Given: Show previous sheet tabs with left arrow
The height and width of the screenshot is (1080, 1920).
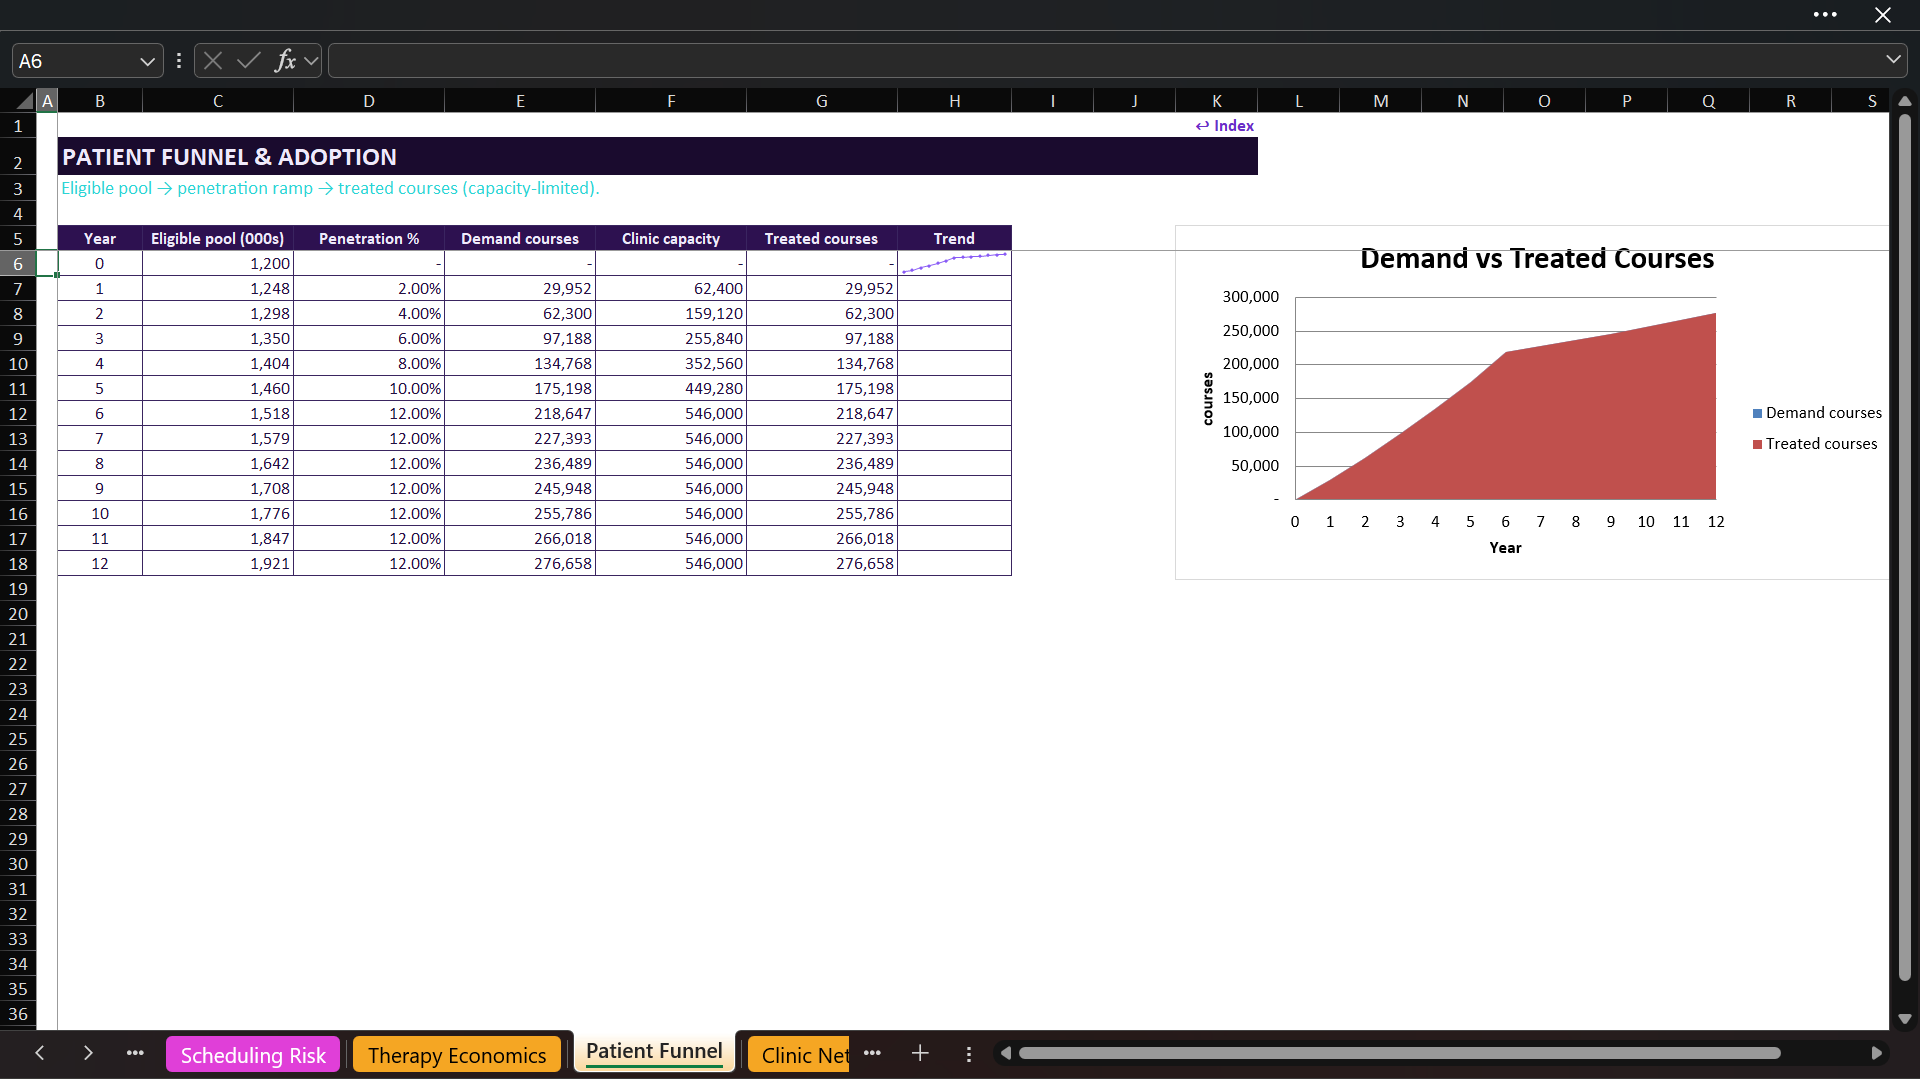Looking at the screenshot, I should 40,1053.
